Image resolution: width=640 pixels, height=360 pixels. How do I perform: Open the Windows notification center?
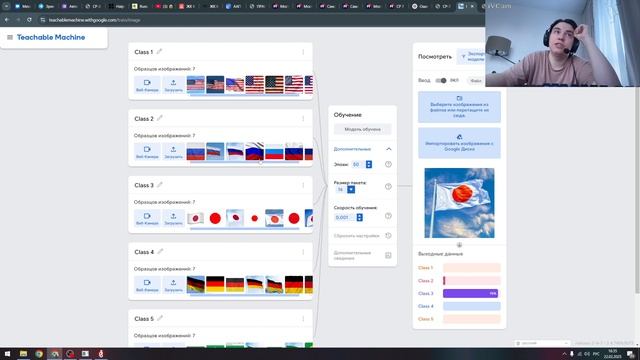click(x=631, y=354)
